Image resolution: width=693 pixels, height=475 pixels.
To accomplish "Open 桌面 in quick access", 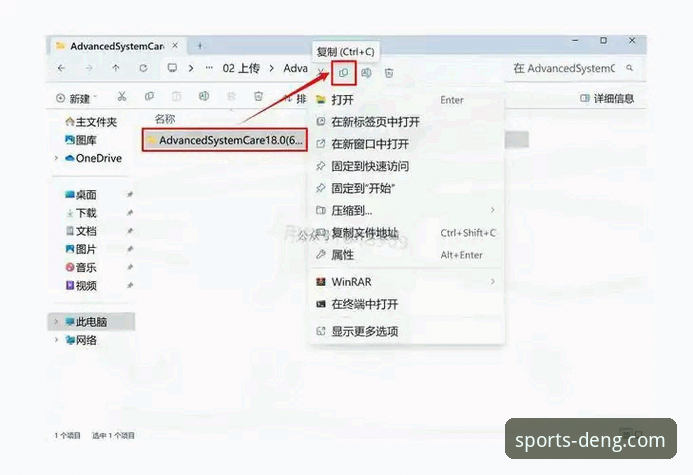I will point(80,194).
